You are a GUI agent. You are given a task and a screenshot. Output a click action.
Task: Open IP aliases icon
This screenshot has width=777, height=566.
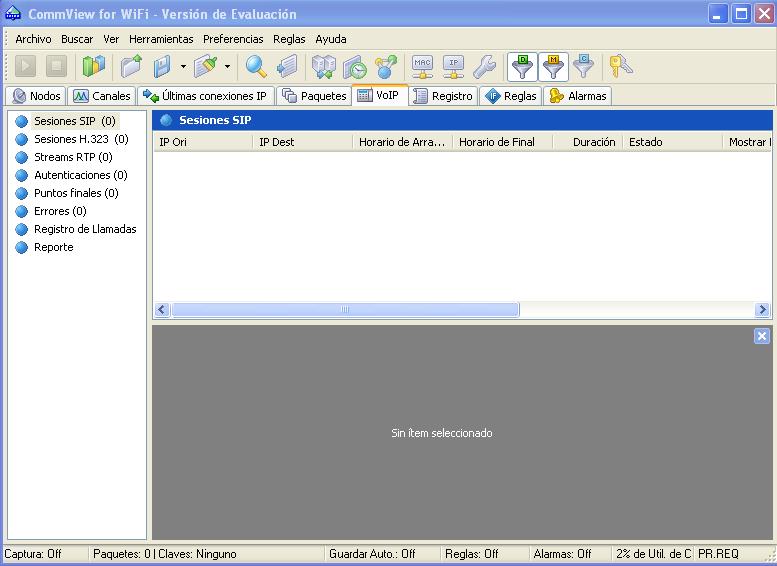(453, 66)
